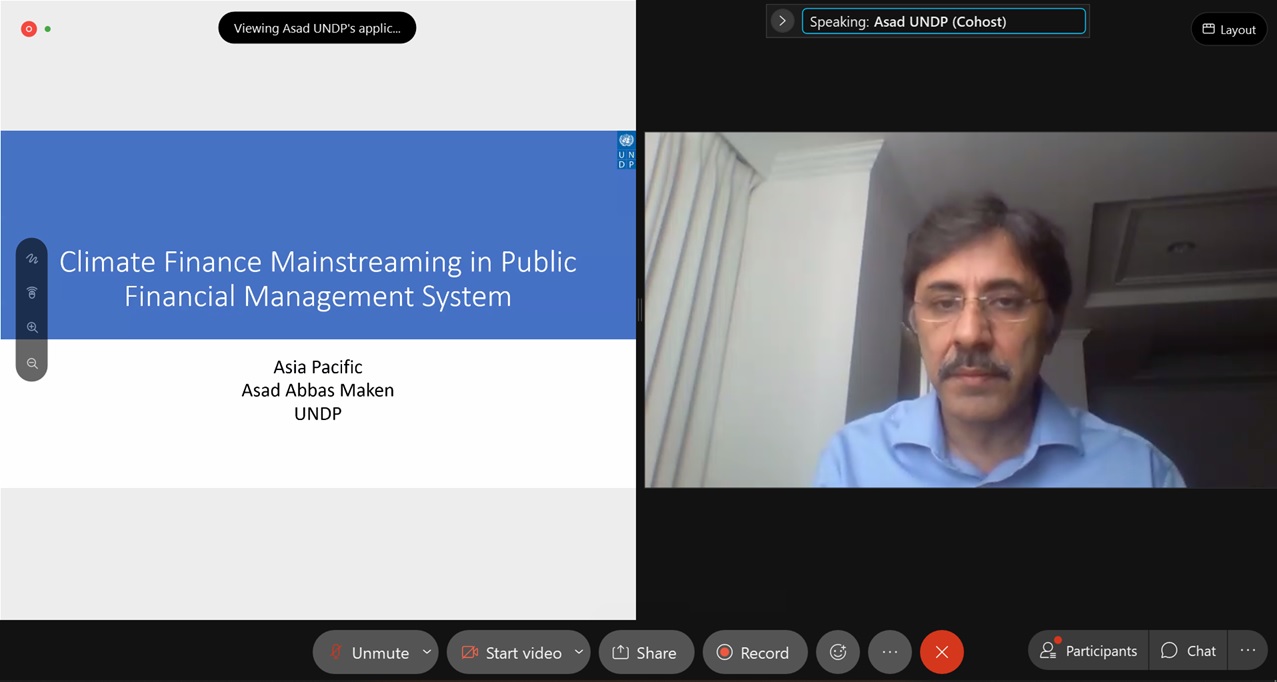Zoom in on the shared content

(x=32, y=328)
